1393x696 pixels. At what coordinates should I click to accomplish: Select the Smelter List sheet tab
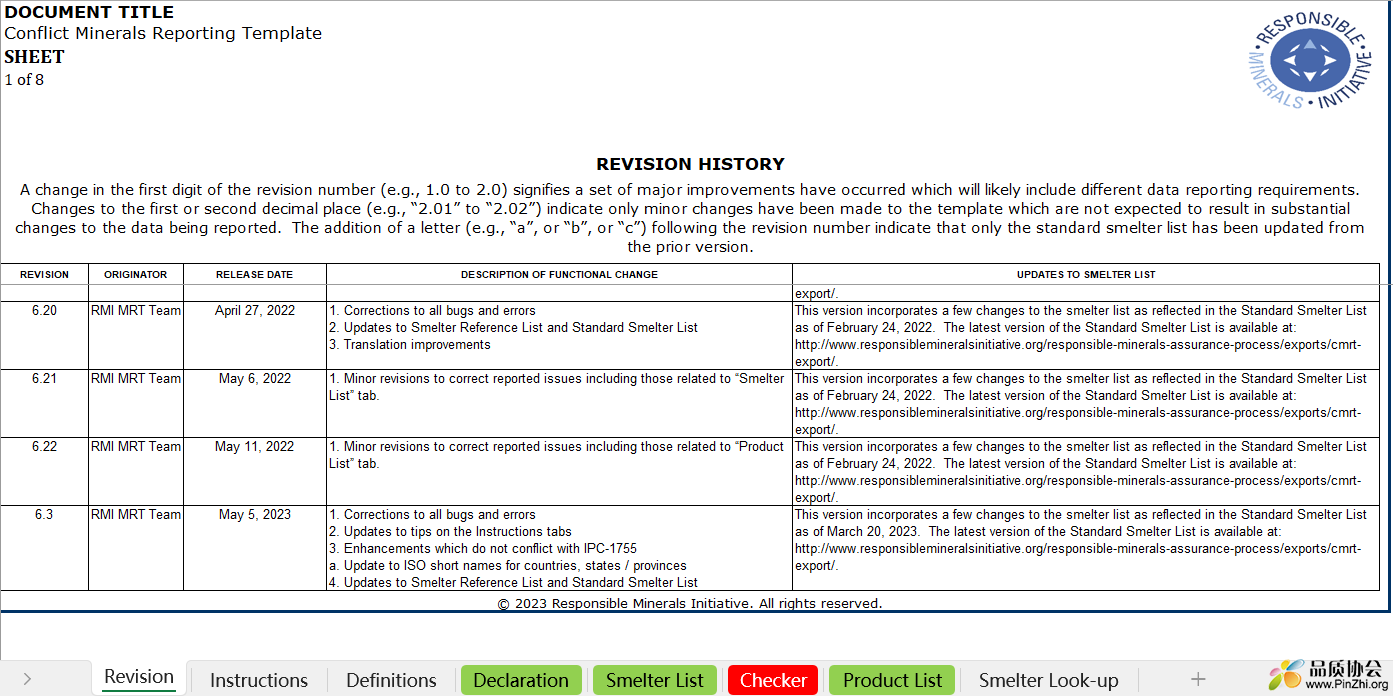tap(655, 680)
